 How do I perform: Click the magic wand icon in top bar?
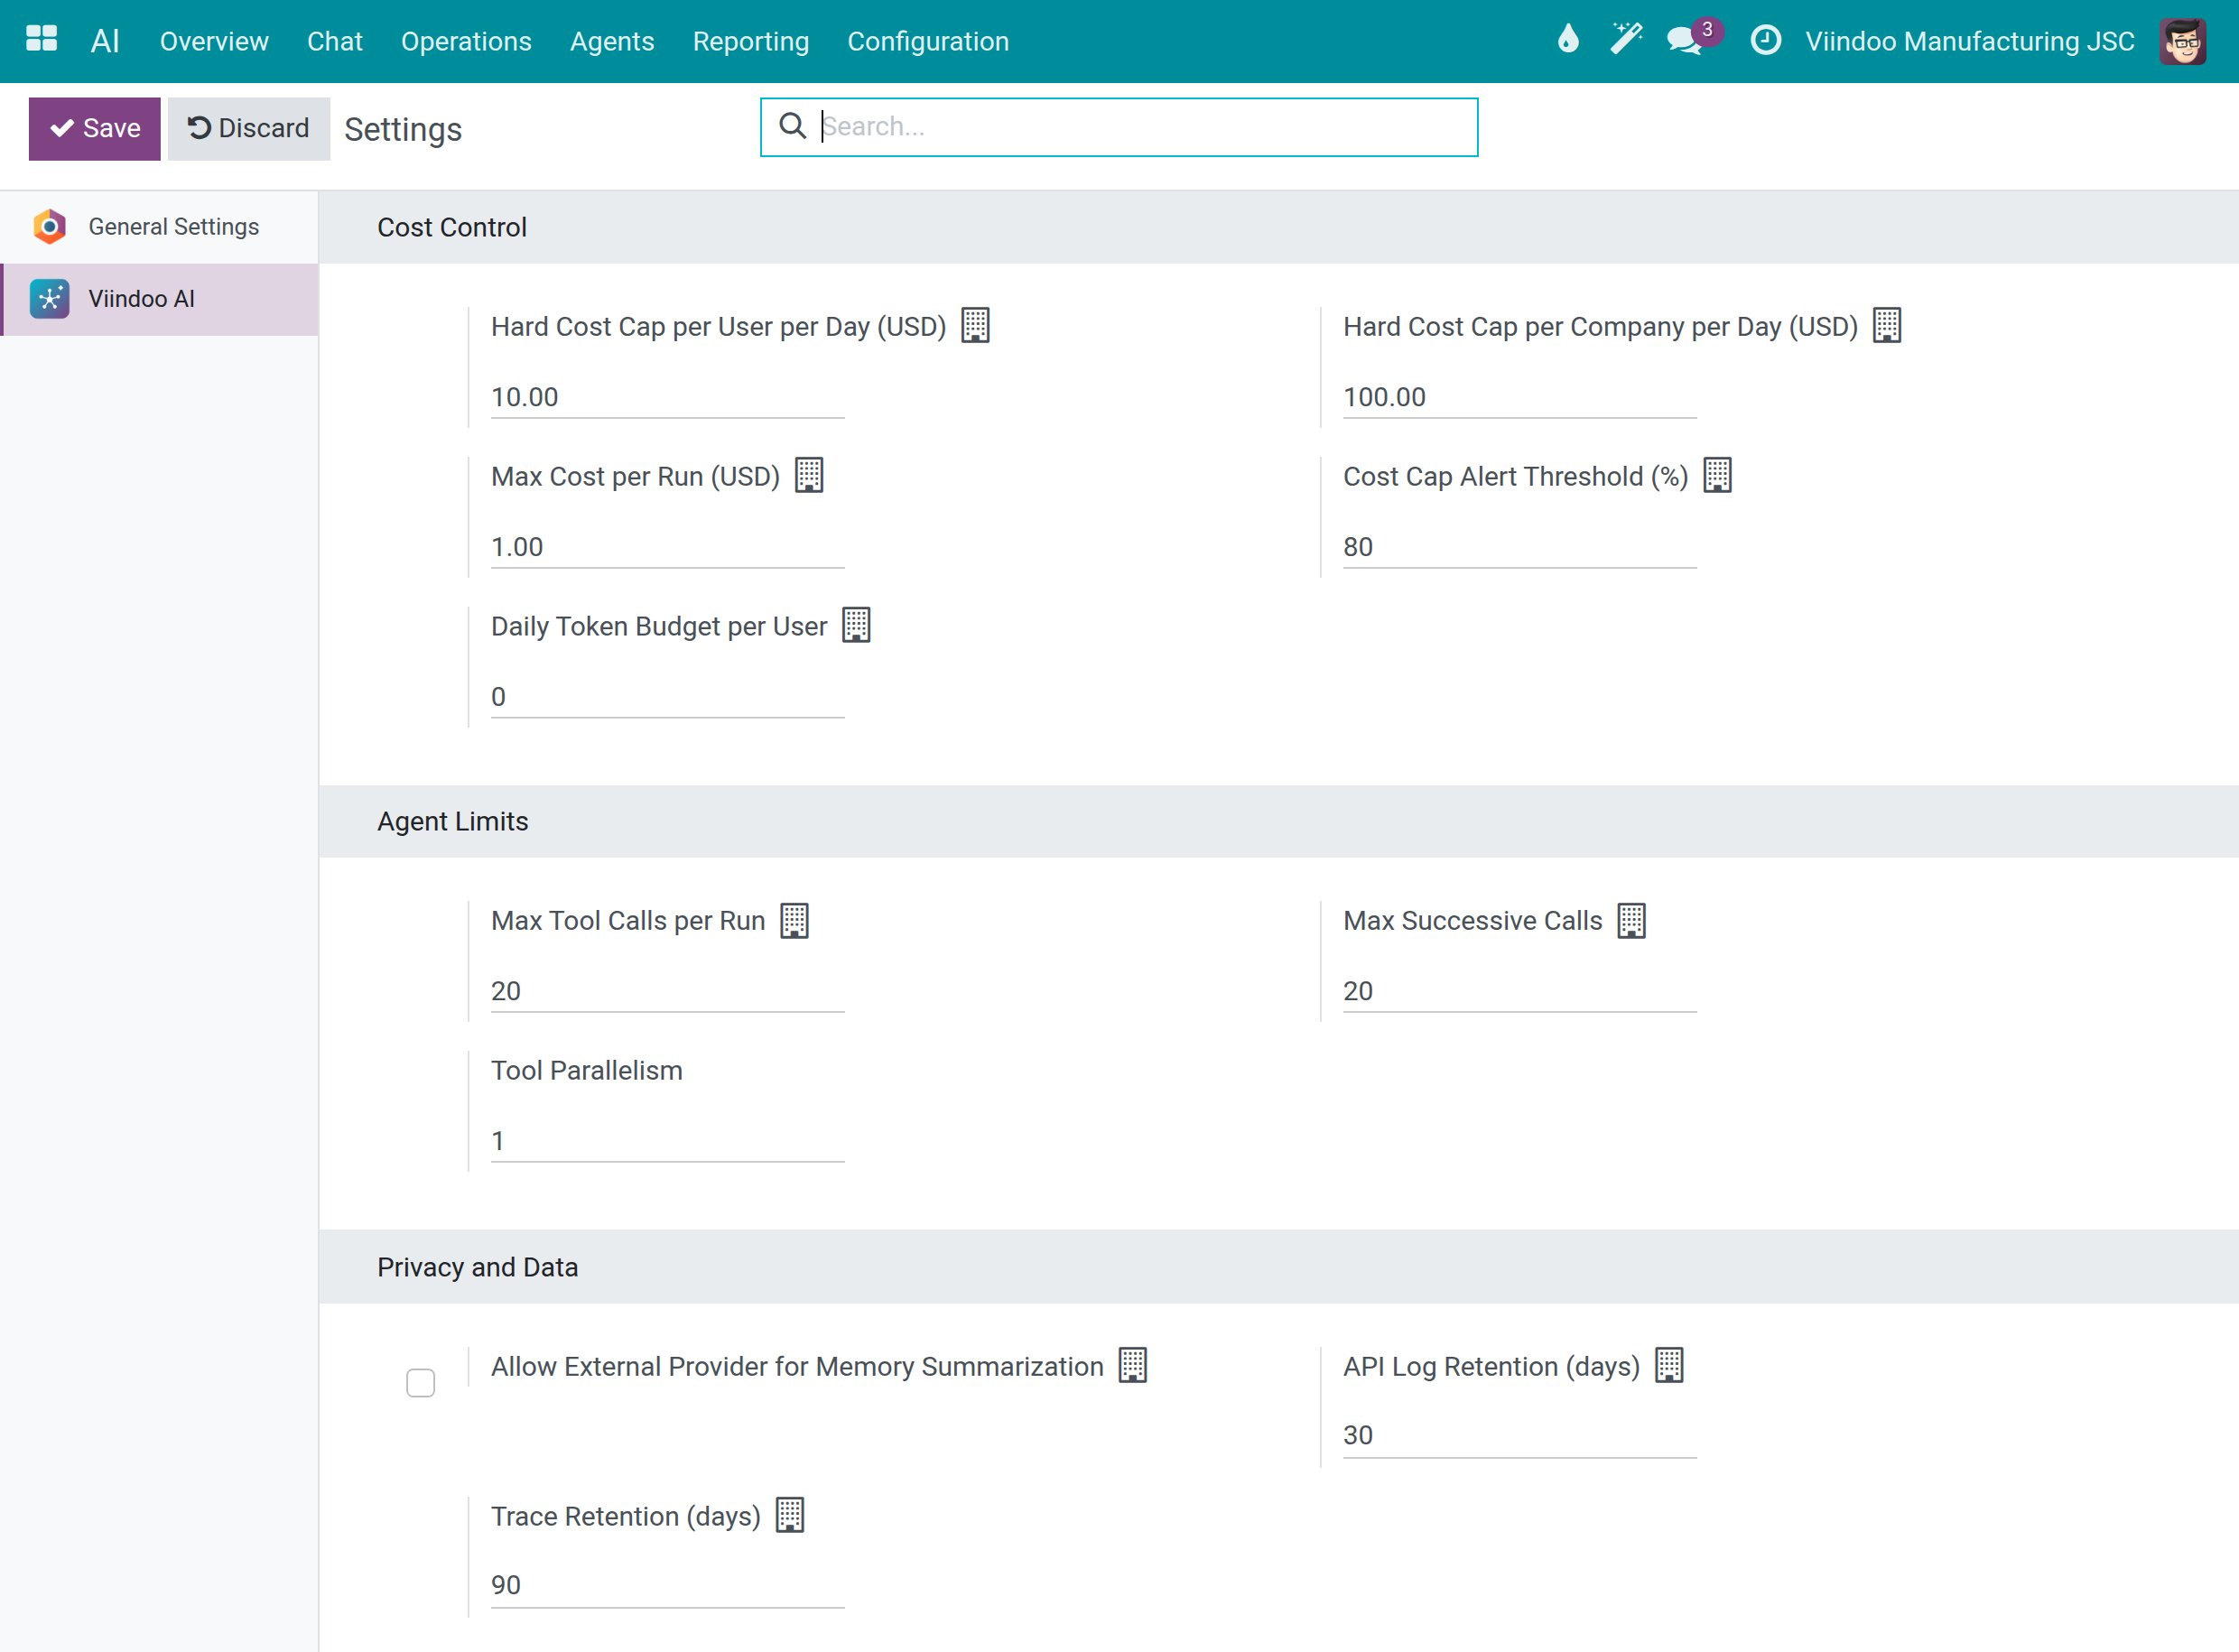[x=1625, y=40]
